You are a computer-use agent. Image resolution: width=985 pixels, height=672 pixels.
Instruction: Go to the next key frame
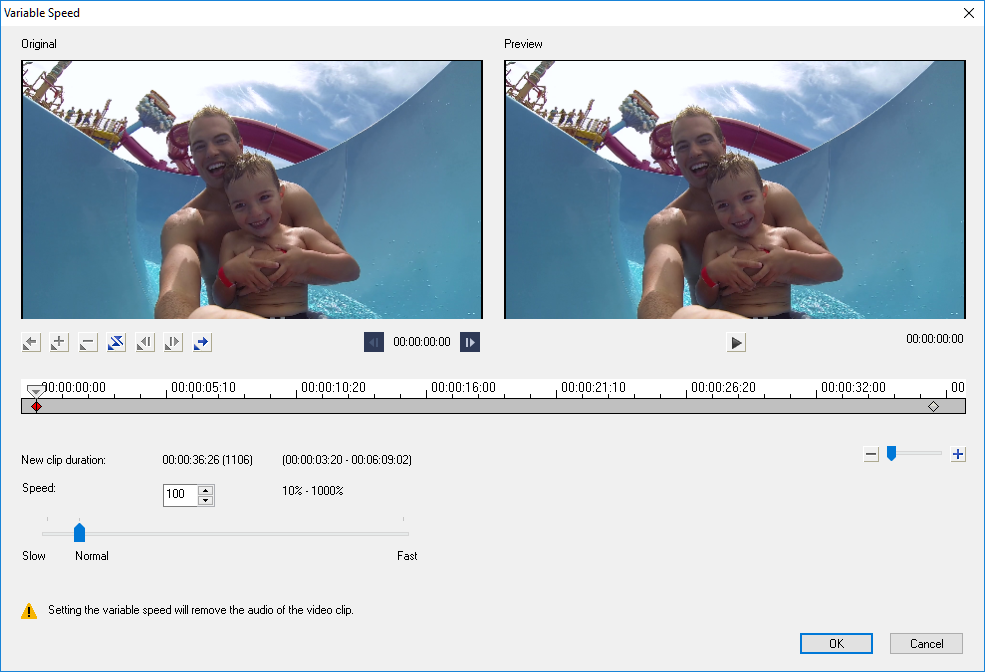tap(202, 342)
